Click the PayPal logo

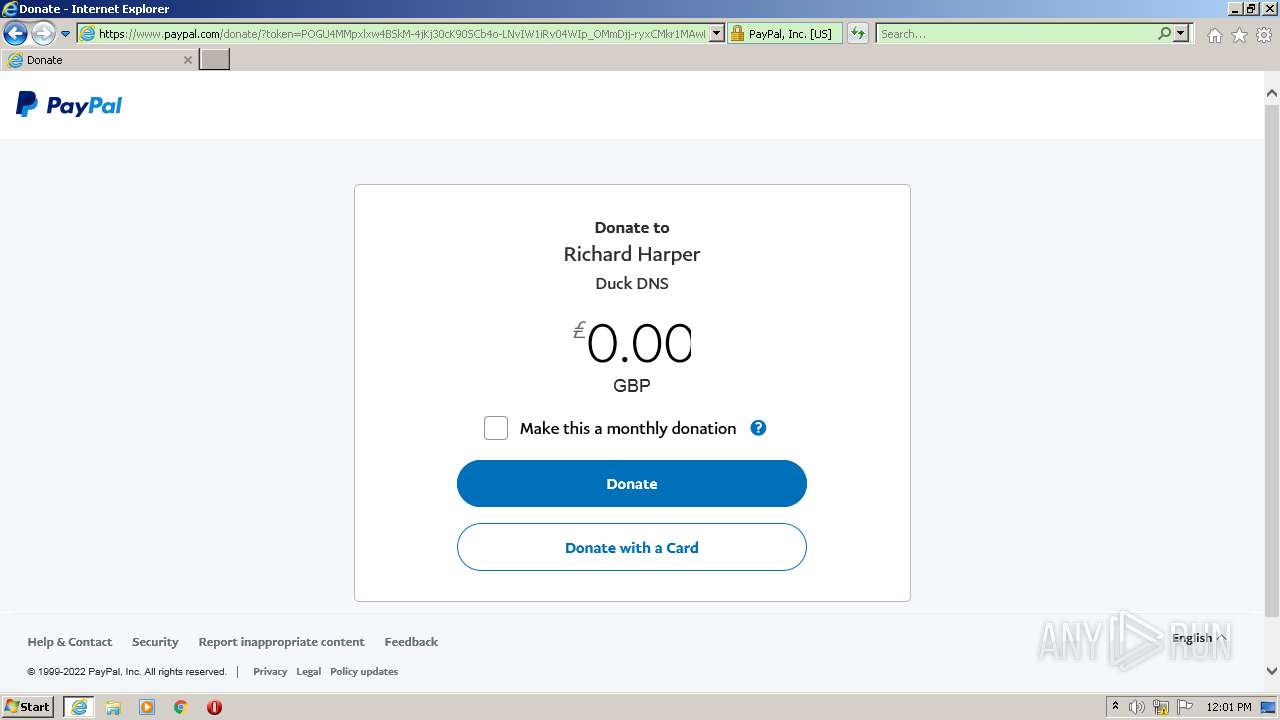click(x=69, y=105)
